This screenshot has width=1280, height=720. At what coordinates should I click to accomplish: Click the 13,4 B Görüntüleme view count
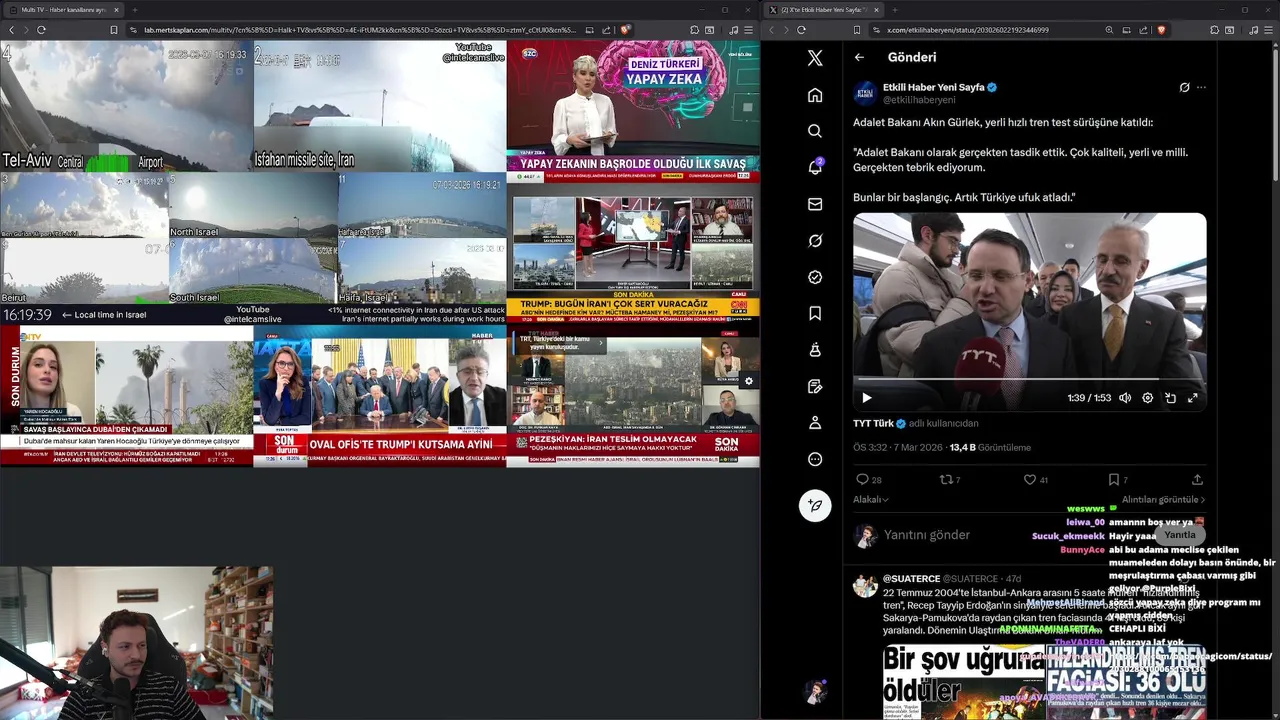pyautogui.click(x=990, y=447)
